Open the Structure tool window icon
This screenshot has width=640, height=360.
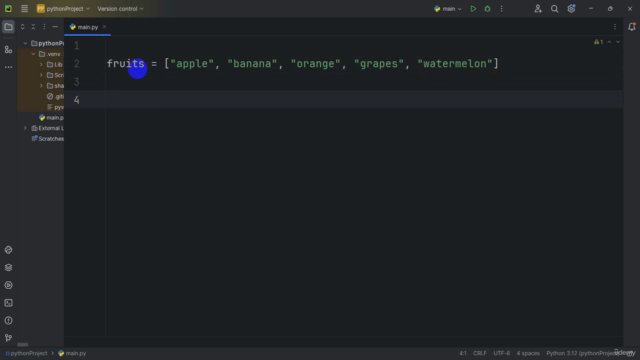pyautogui.click(x=8, y=50)
